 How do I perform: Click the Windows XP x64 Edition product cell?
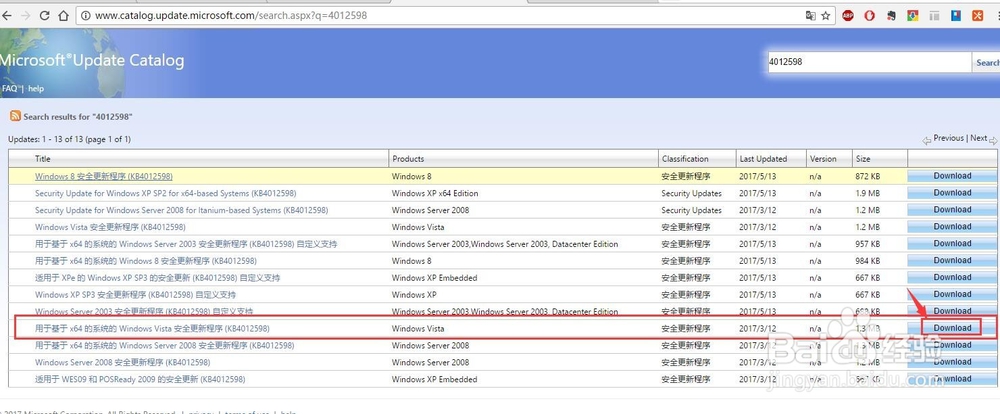435,193
